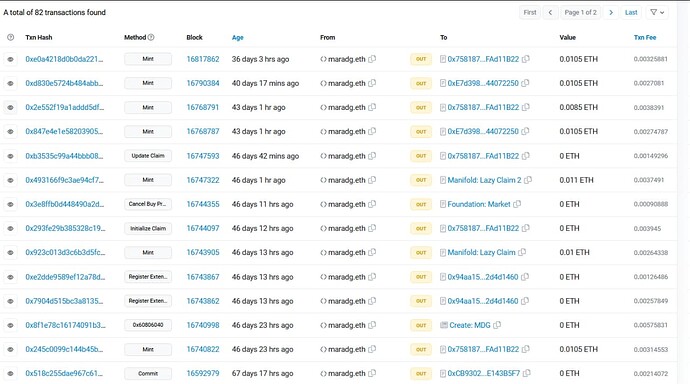Click Register Exten... badge in block 16743867 row
690x384 pixels.
pyautogui.click(x=148, y=277)
